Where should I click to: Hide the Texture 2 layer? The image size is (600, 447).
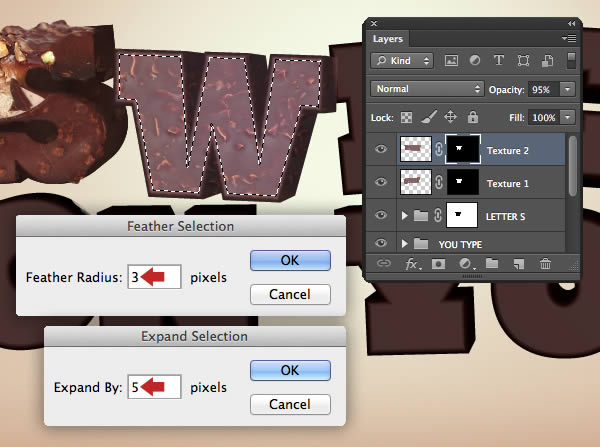(381, 149)
